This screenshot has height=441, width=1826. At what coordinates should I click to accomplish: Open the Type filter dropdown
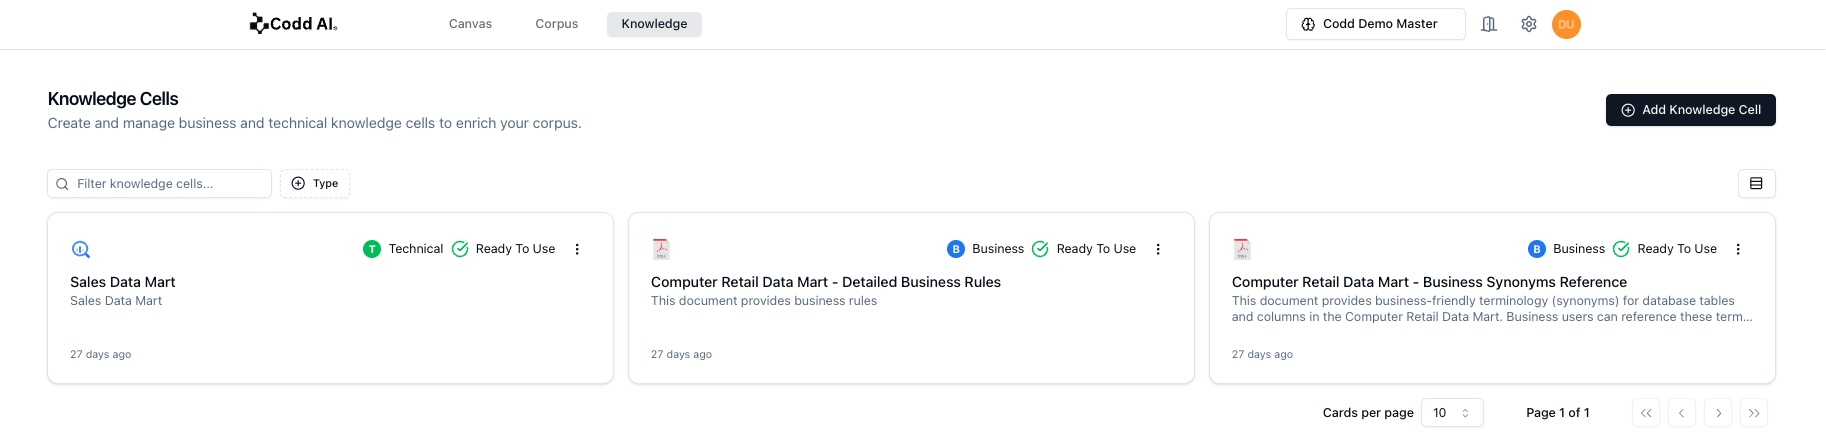point(315,184)
